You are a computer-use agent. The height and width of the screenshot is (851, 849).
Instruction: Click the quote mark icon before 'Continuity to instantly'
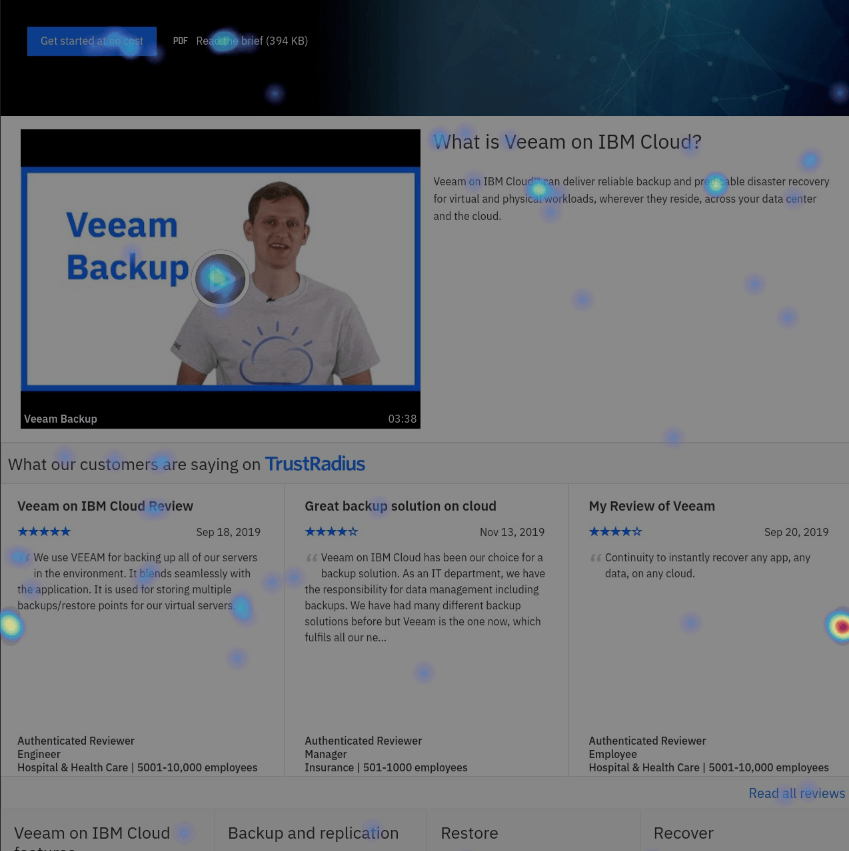point(595,558)
